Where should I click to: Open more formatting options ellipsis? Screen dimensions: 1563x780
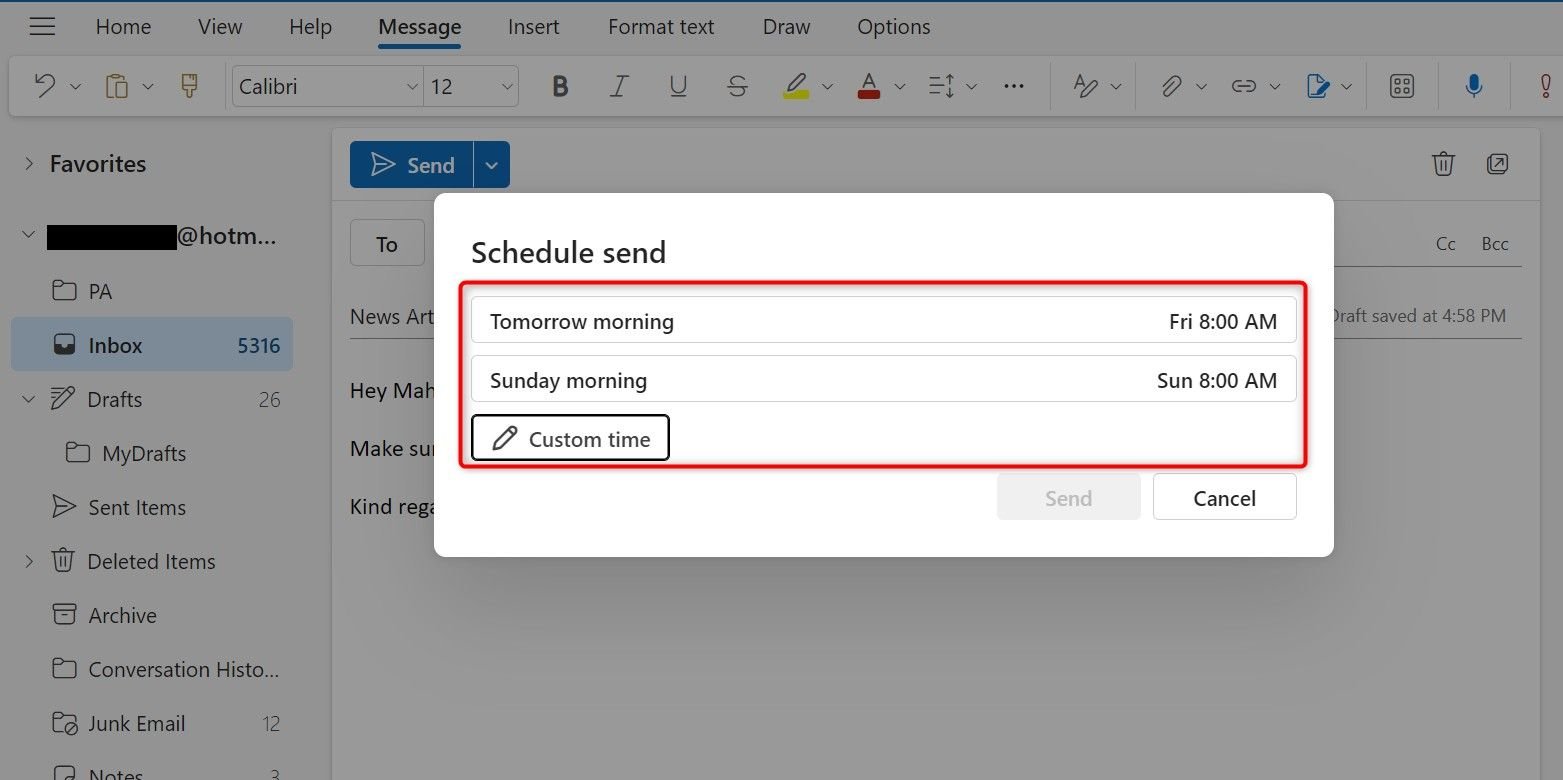click(1014, 87)
